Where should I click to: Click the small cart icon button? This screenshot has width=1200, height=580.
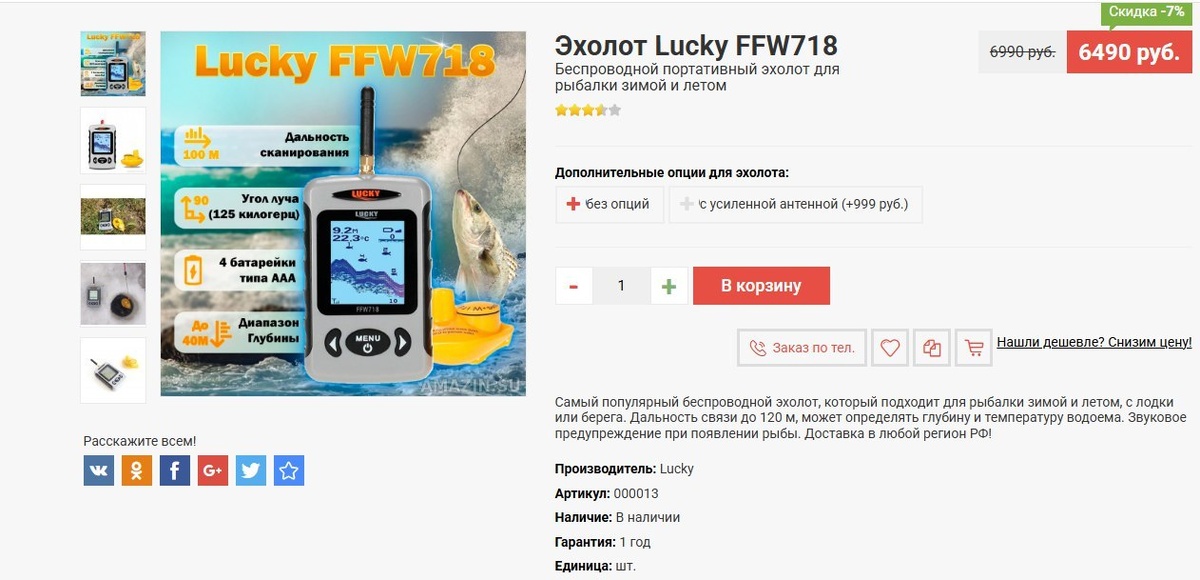pos(973,348)
